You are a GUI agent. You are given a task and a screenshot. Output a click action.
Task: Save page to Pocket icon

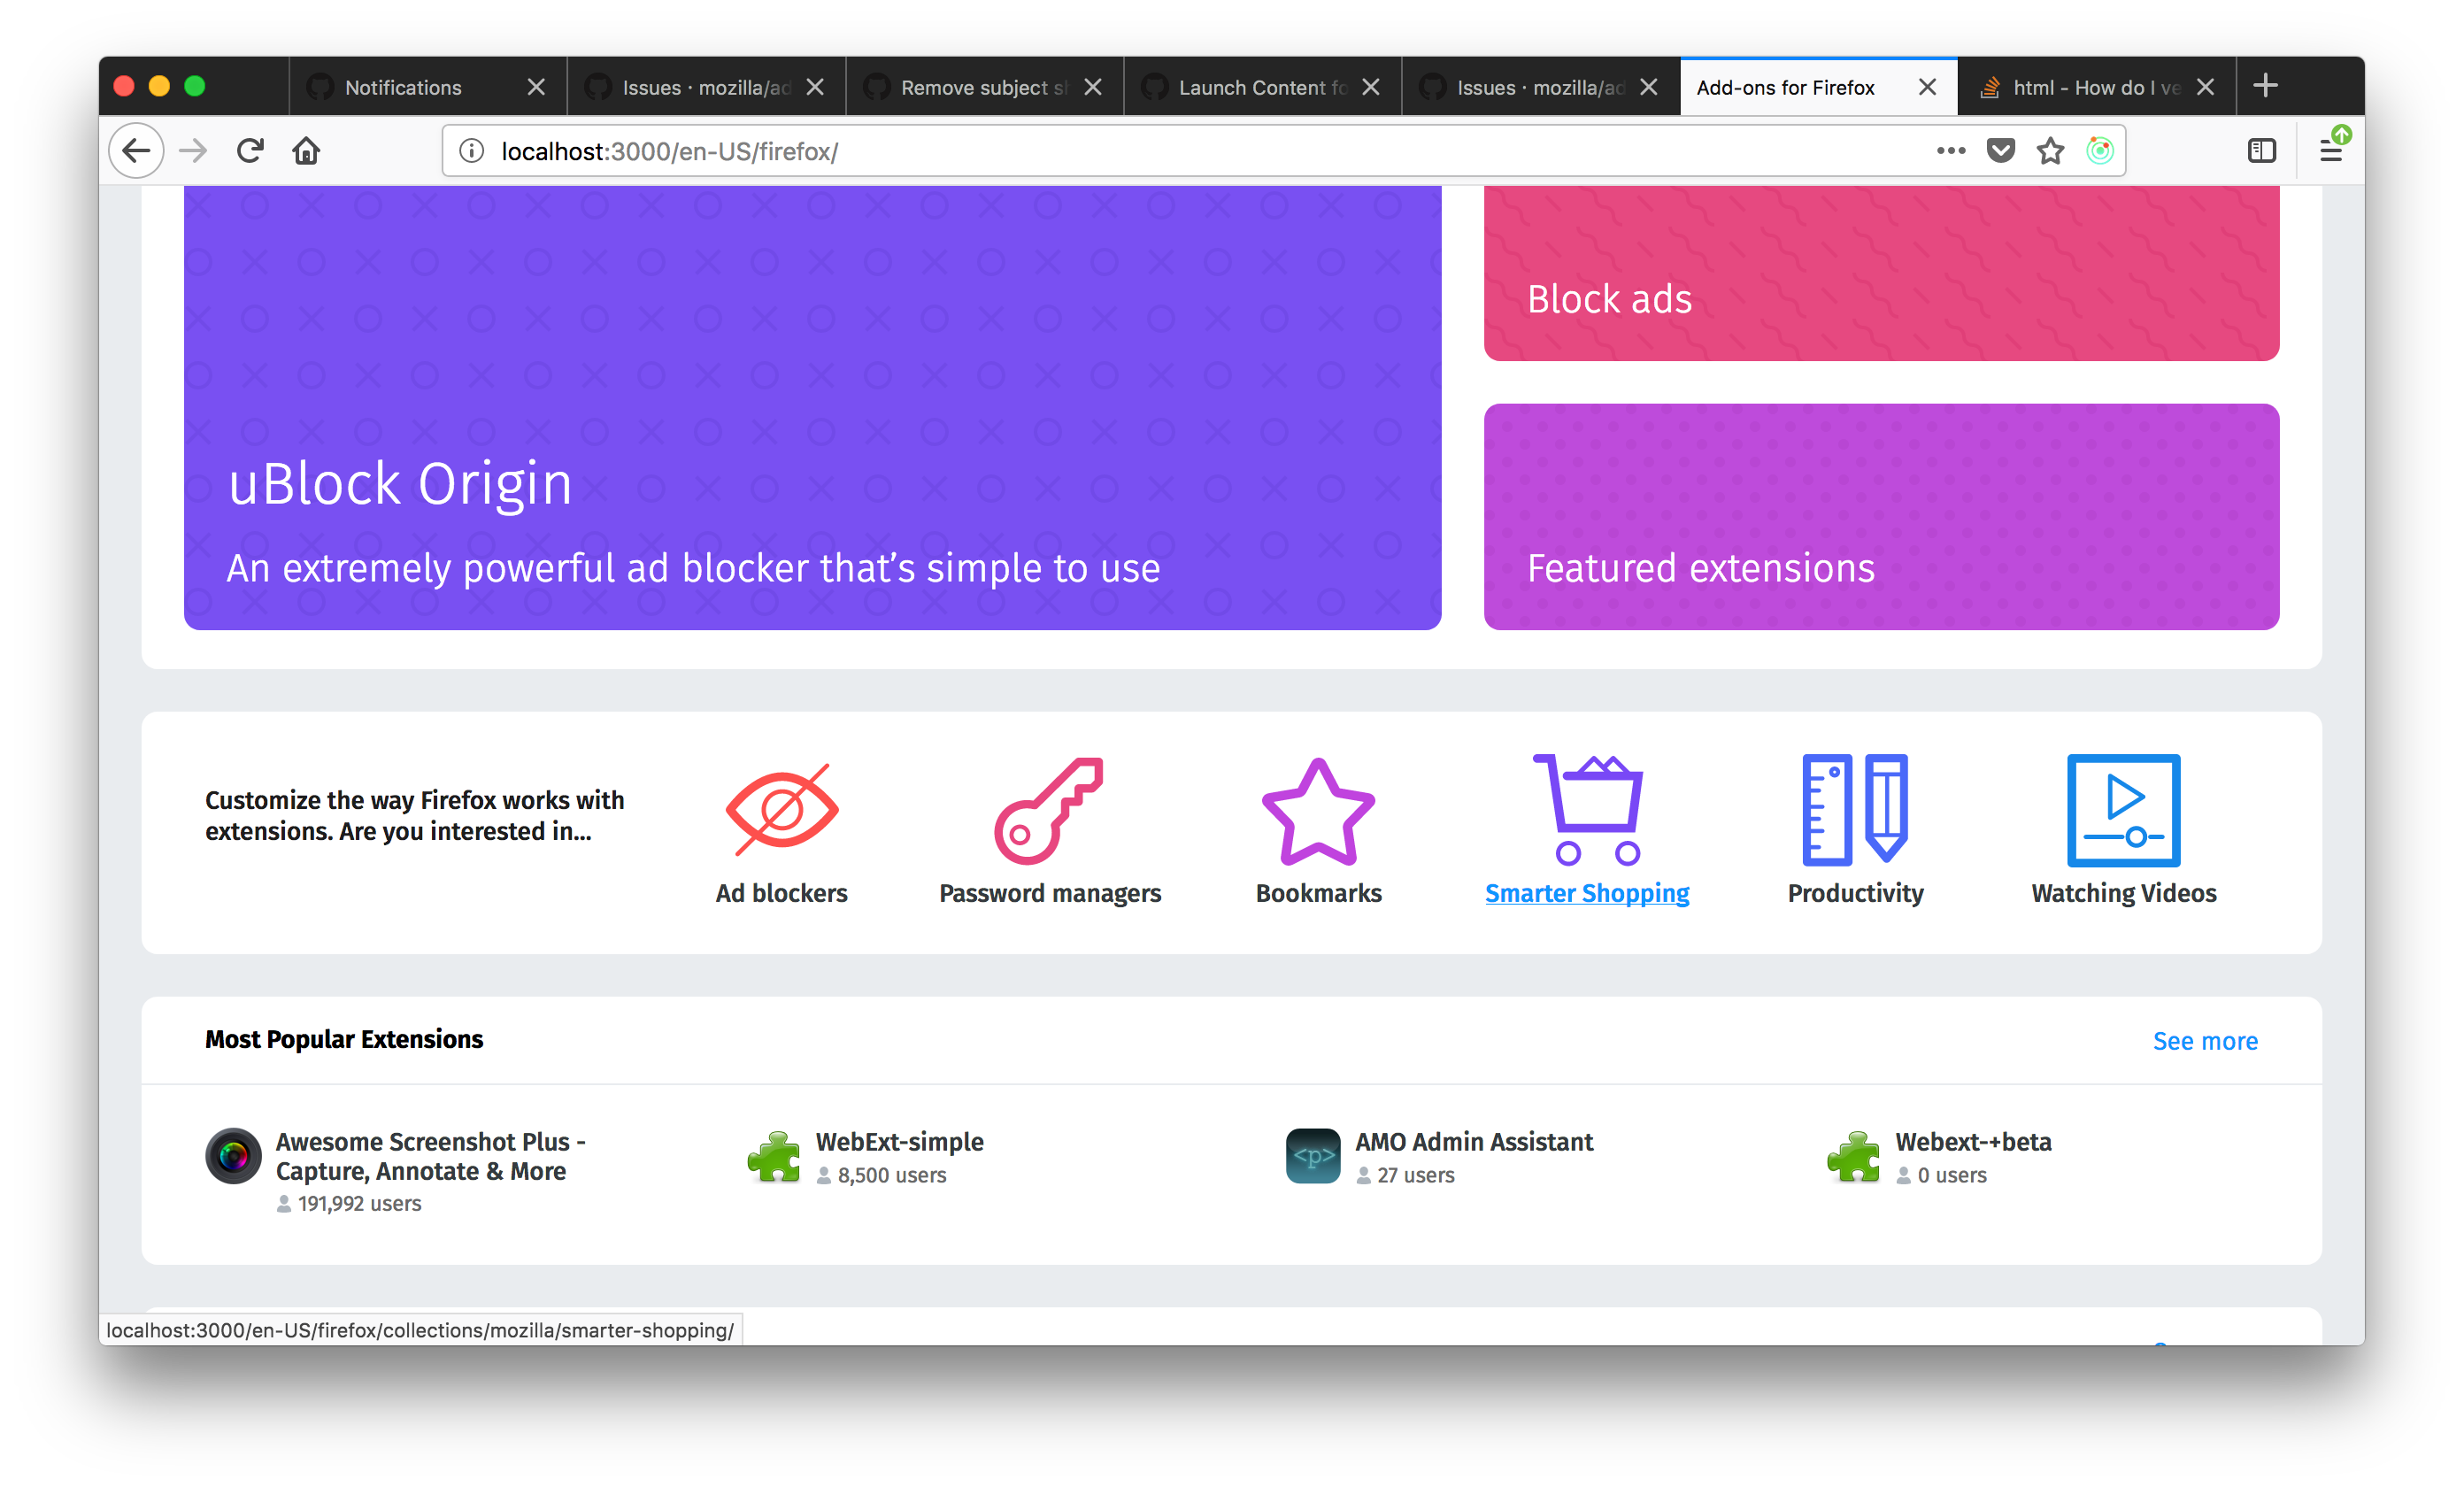(x=2000, y=151)
